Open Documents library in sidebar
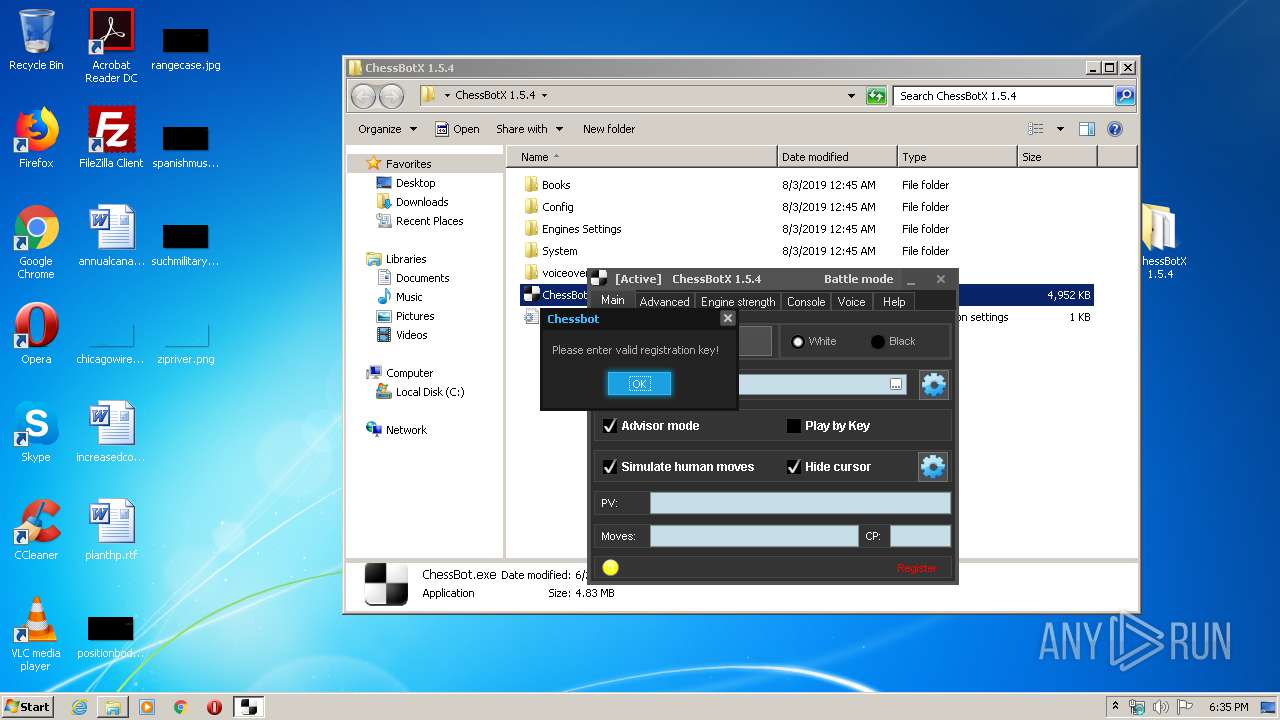The height and width of the screenshot is (720, 1280). click(x=422, y=278)
